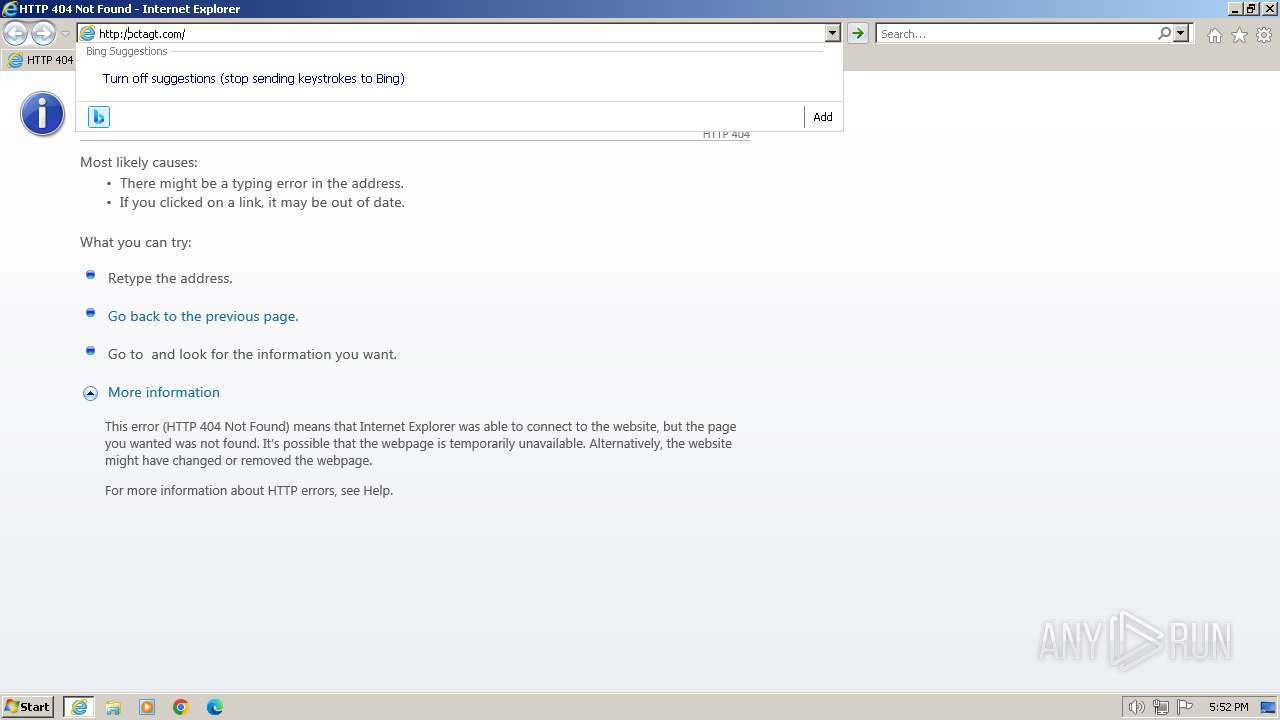This screenshot has width=1280, height=720.
Task: Click Go back to the previous page
Action: pos(203,316)
